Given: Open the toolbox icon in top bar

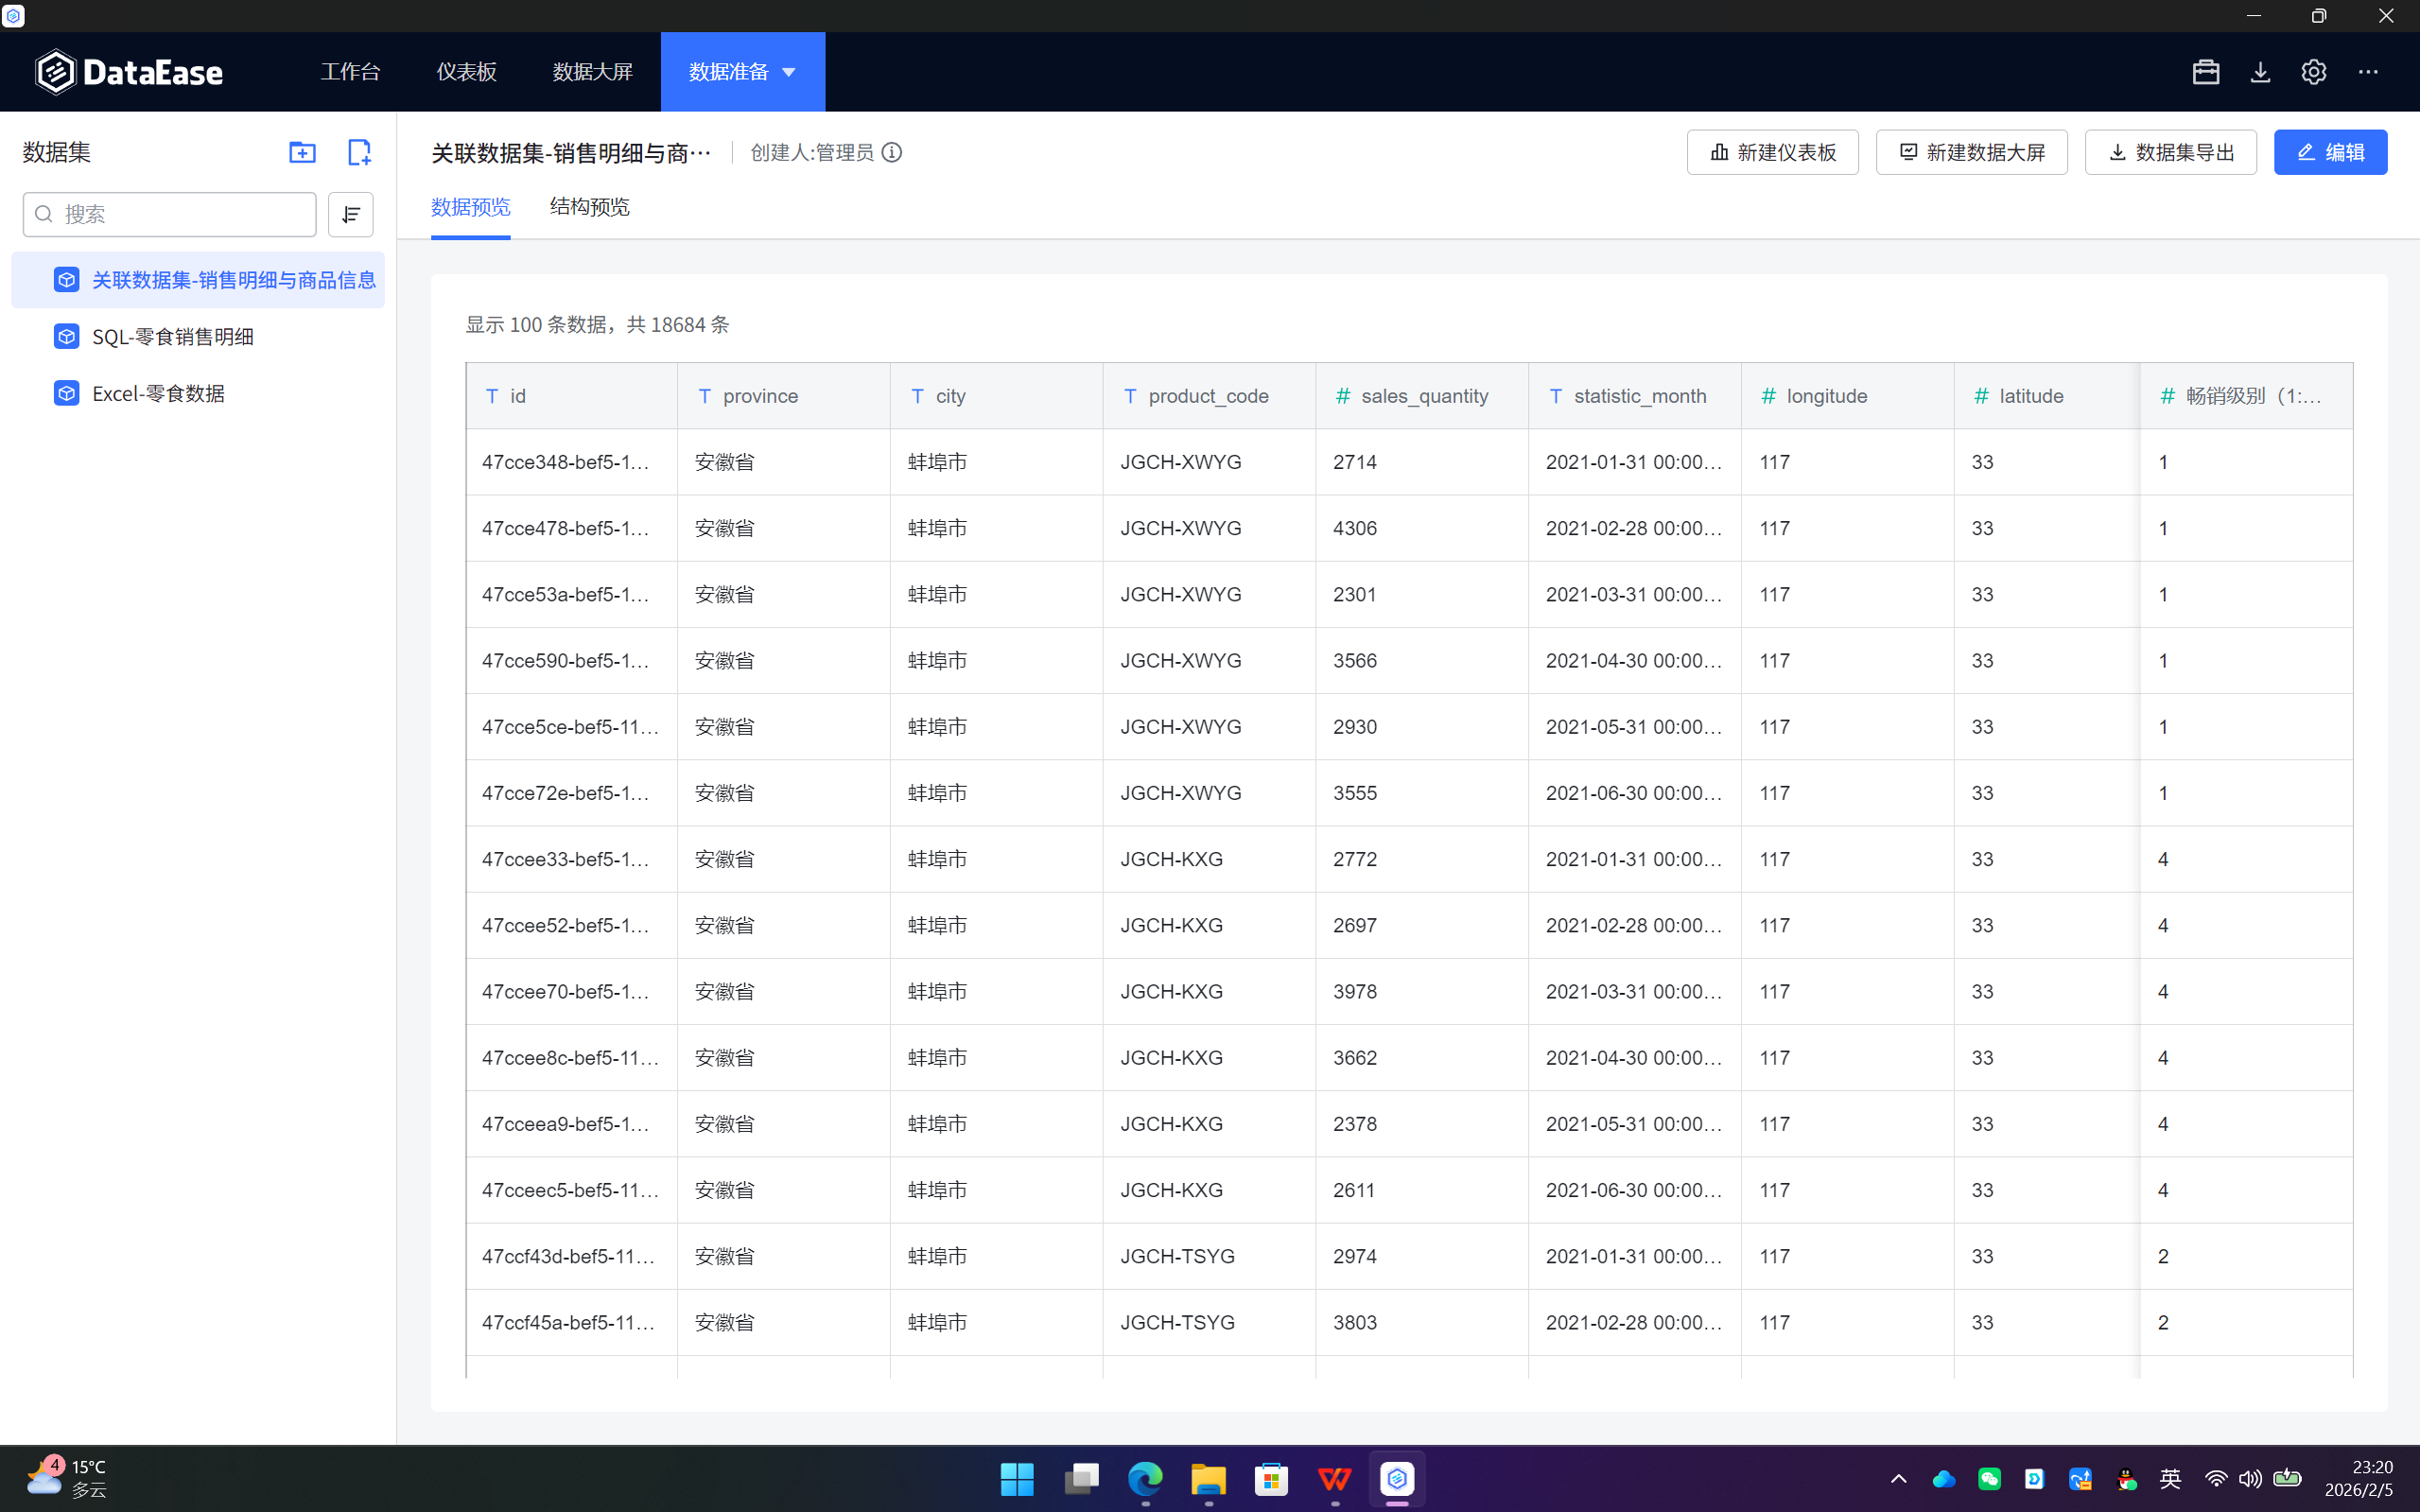Looking at the screenshot, I should point(2206,72).
